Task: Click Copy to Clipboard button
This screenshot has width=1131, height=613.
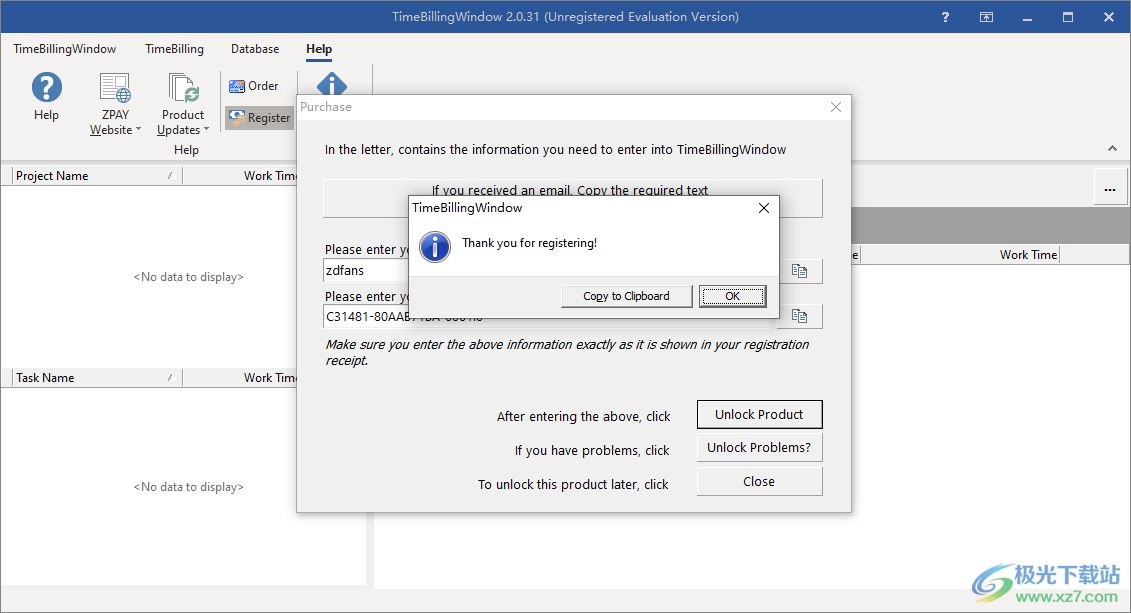Action: click(626, 296)
